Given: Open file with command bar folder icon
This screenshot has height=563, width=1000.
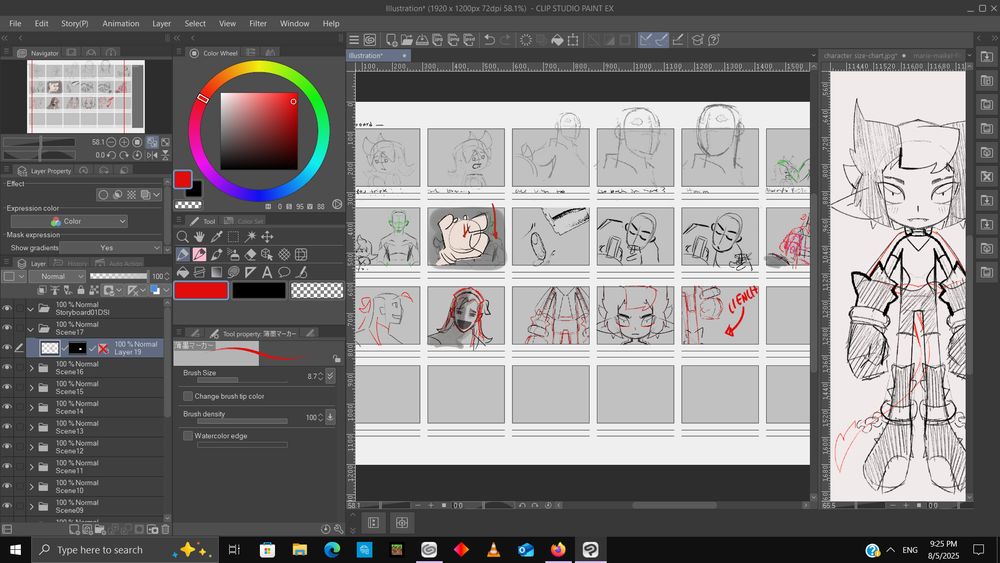Looking at the screenshot, I should tap(406, 40).
